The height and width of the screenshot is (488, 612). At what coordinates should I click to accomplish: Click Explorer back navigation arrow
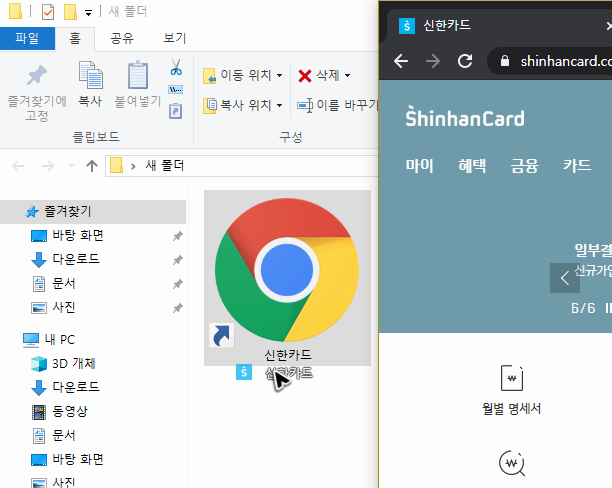[18, 166]
